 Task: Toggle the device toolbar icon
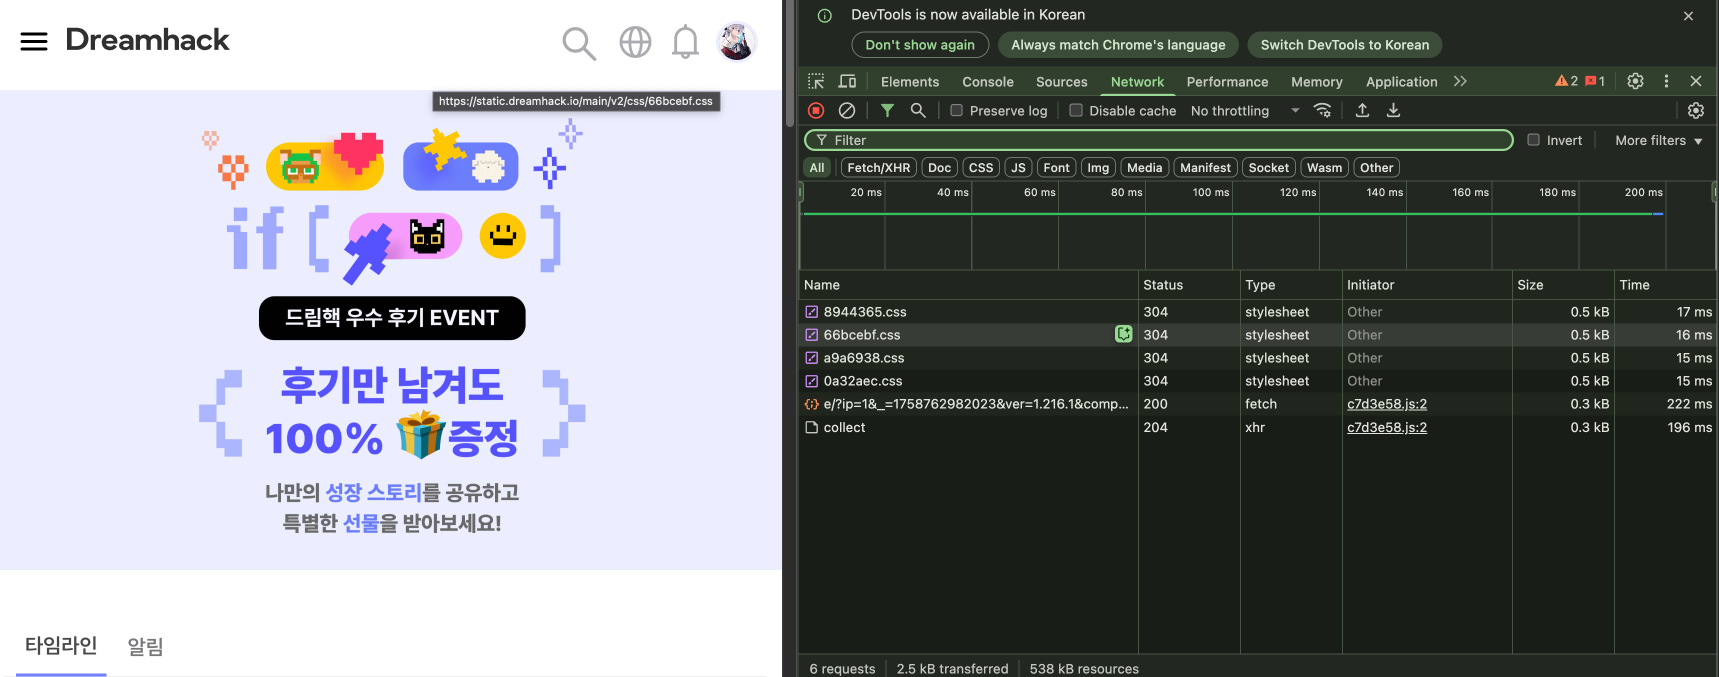pos(847,81)
